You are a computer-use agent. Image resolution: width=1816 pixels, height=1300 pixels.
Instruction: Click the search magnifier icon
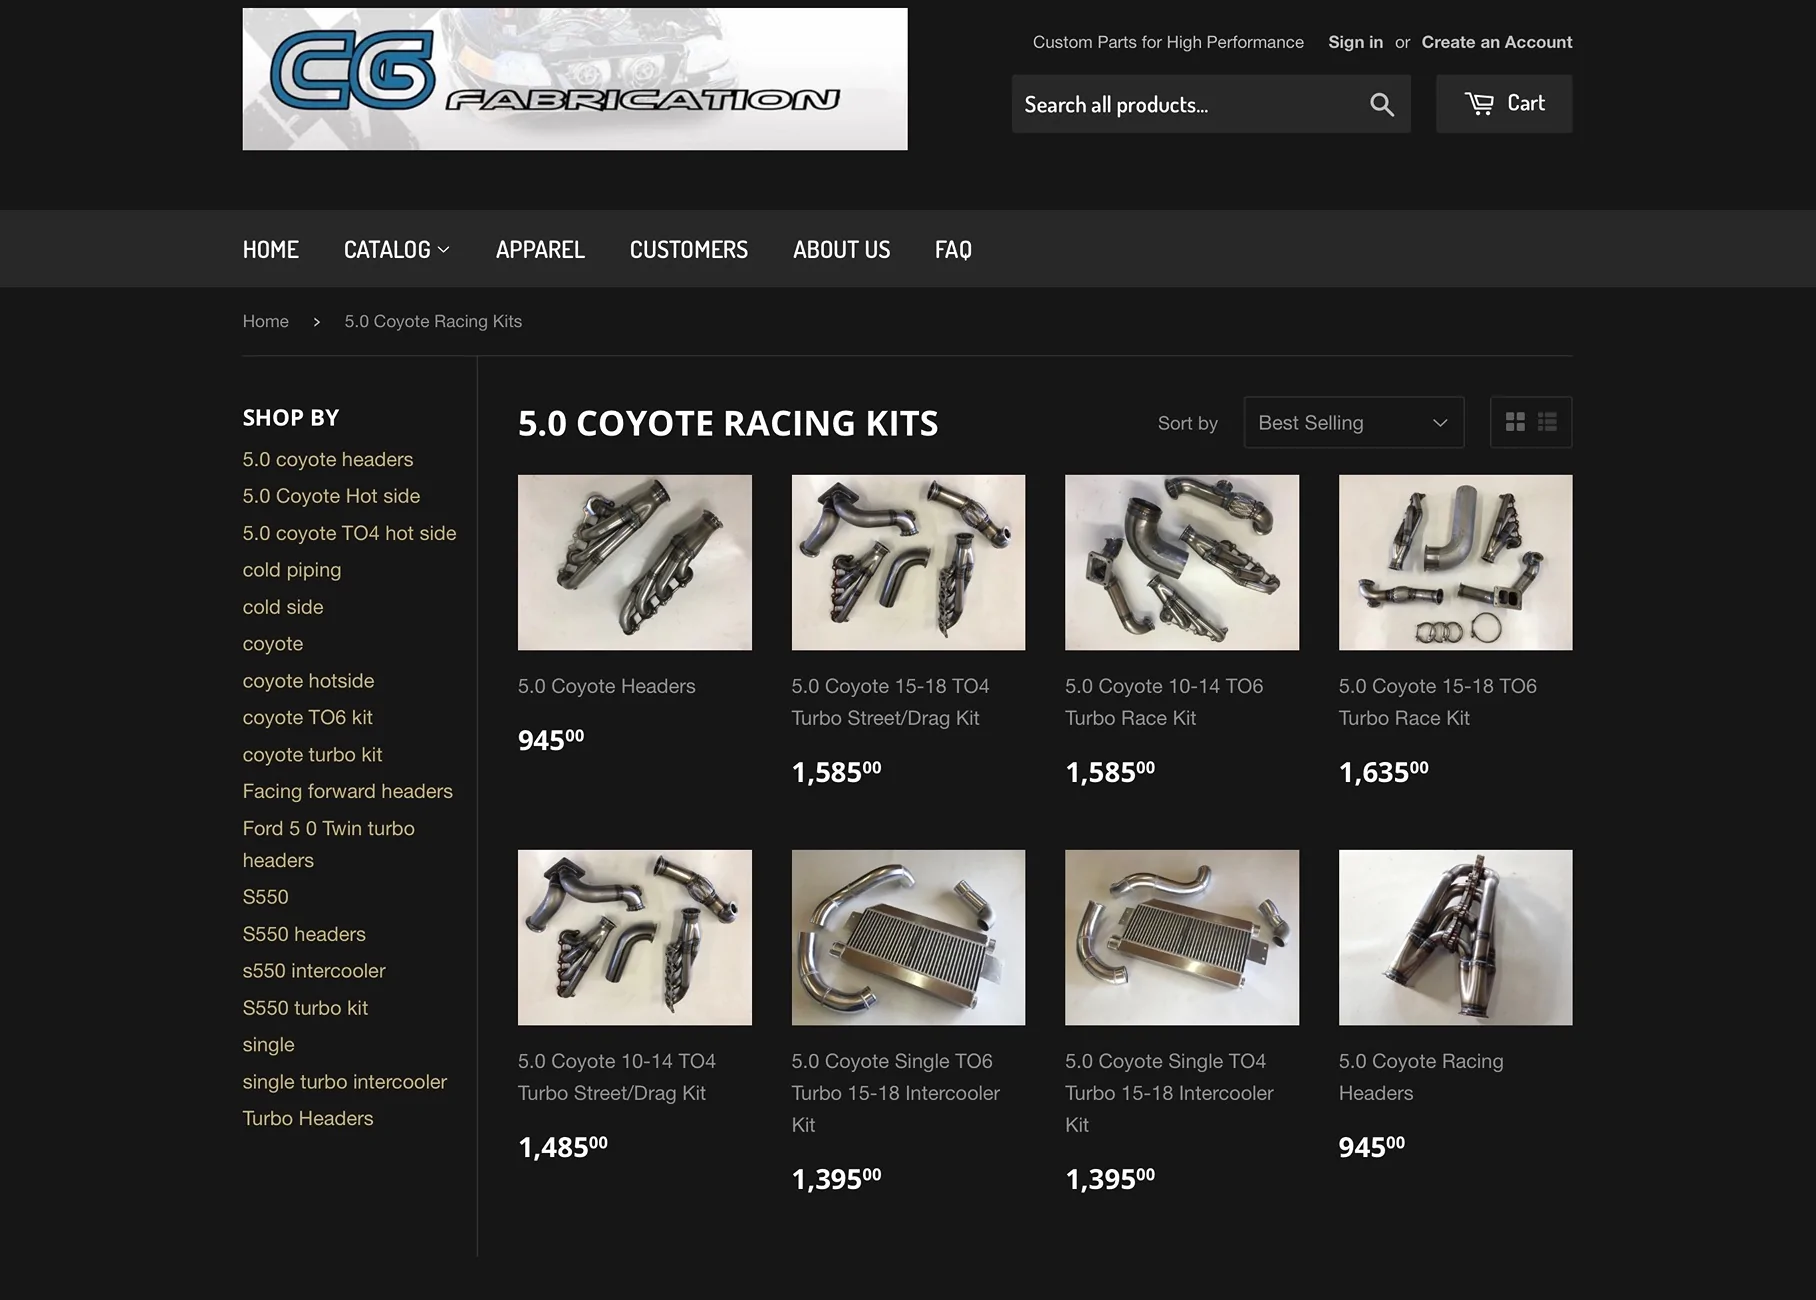[1381, 104]
